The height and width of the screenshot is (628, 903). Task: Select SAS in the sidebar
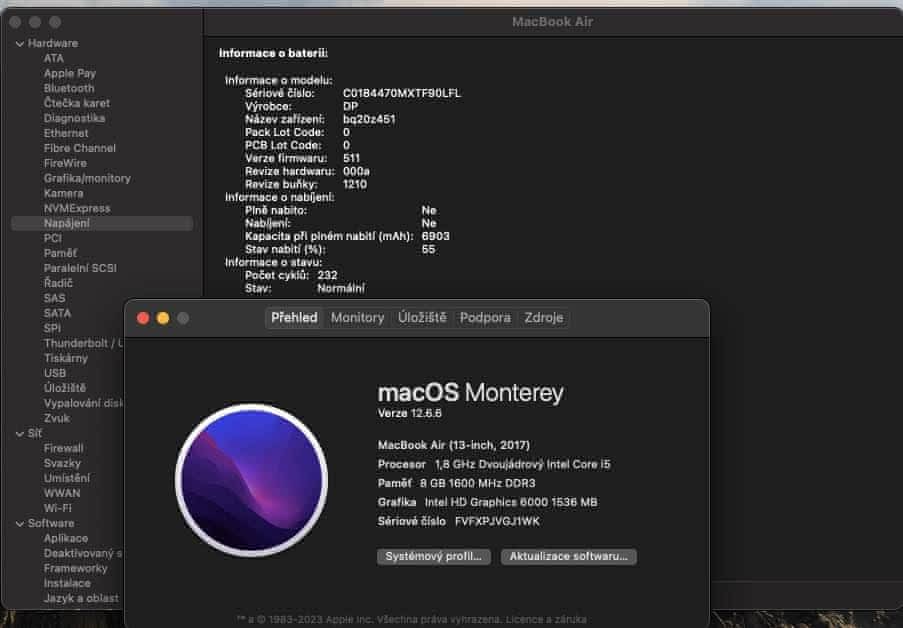54,298
